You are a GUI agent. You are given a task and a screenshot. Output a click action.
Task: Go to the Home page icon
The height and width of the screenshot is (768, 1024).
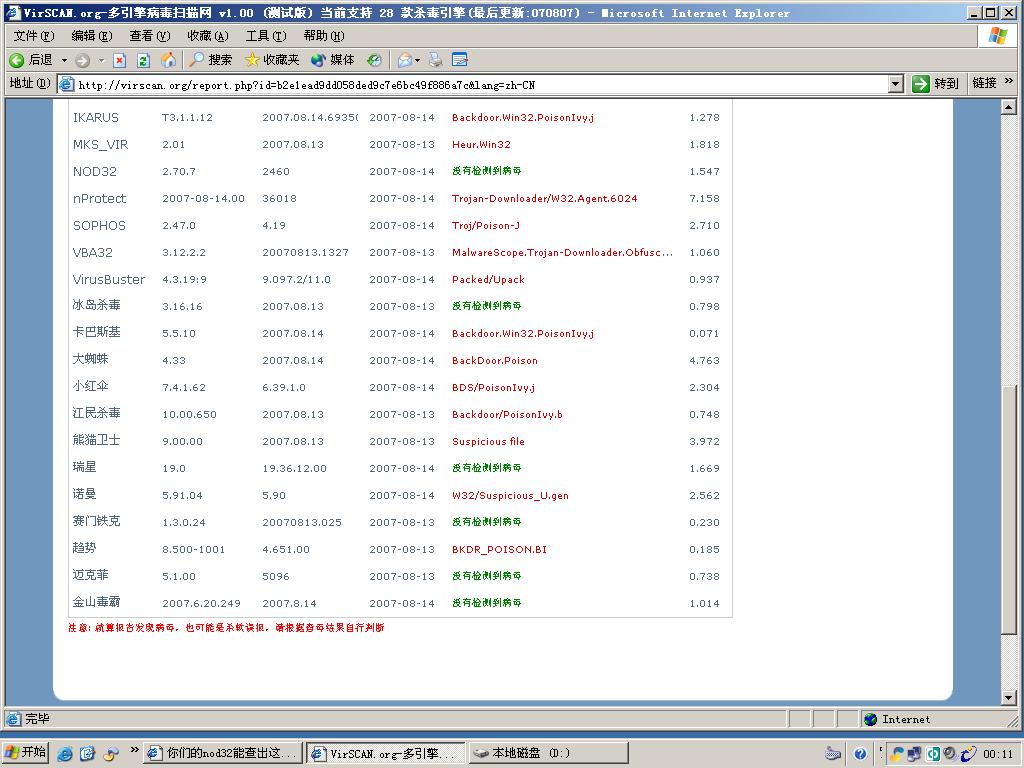tap(168, 61)
